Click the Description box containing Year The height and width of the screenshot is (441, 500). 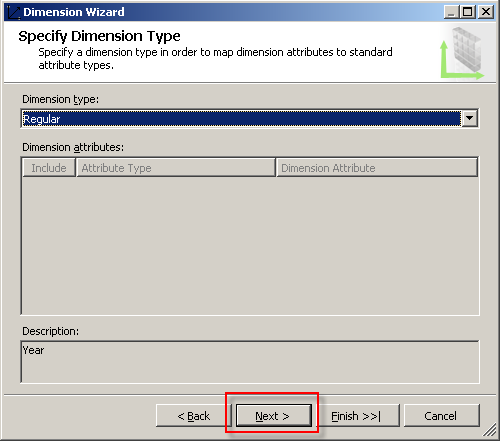(250, 362)
